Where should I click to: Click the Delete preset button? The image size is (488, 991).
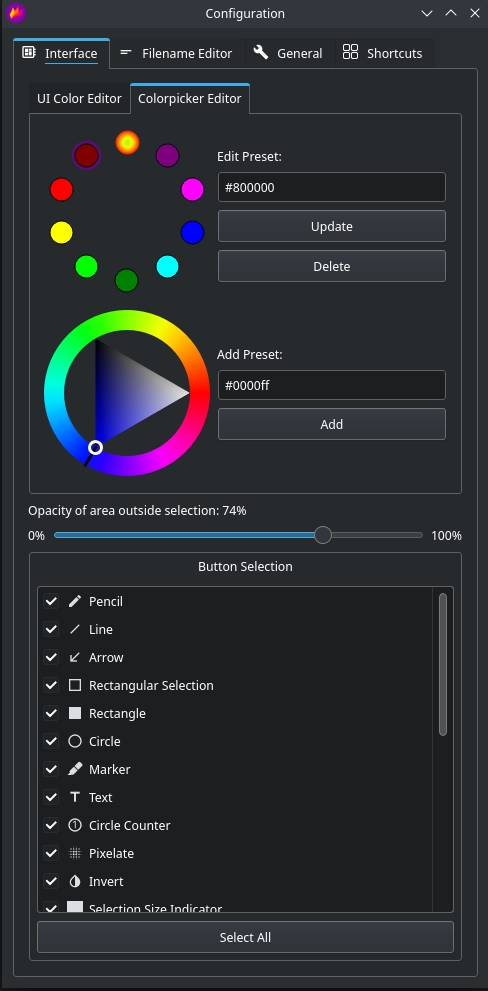click(332, 266)
